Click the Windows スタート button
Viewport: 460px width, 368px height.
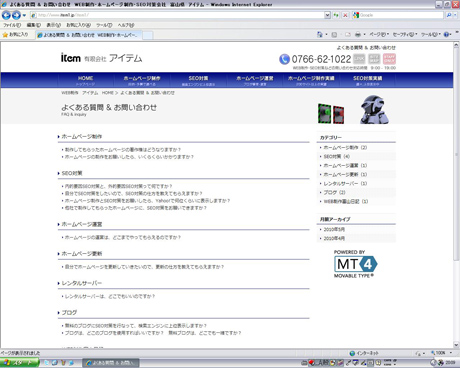20,363
